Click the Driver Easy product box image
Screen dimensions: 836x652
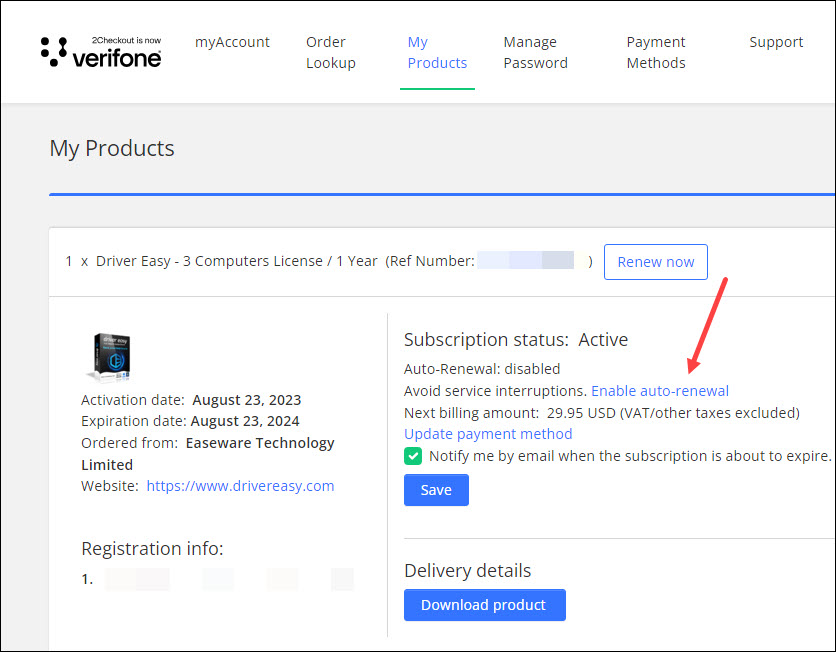click(111, 357)
